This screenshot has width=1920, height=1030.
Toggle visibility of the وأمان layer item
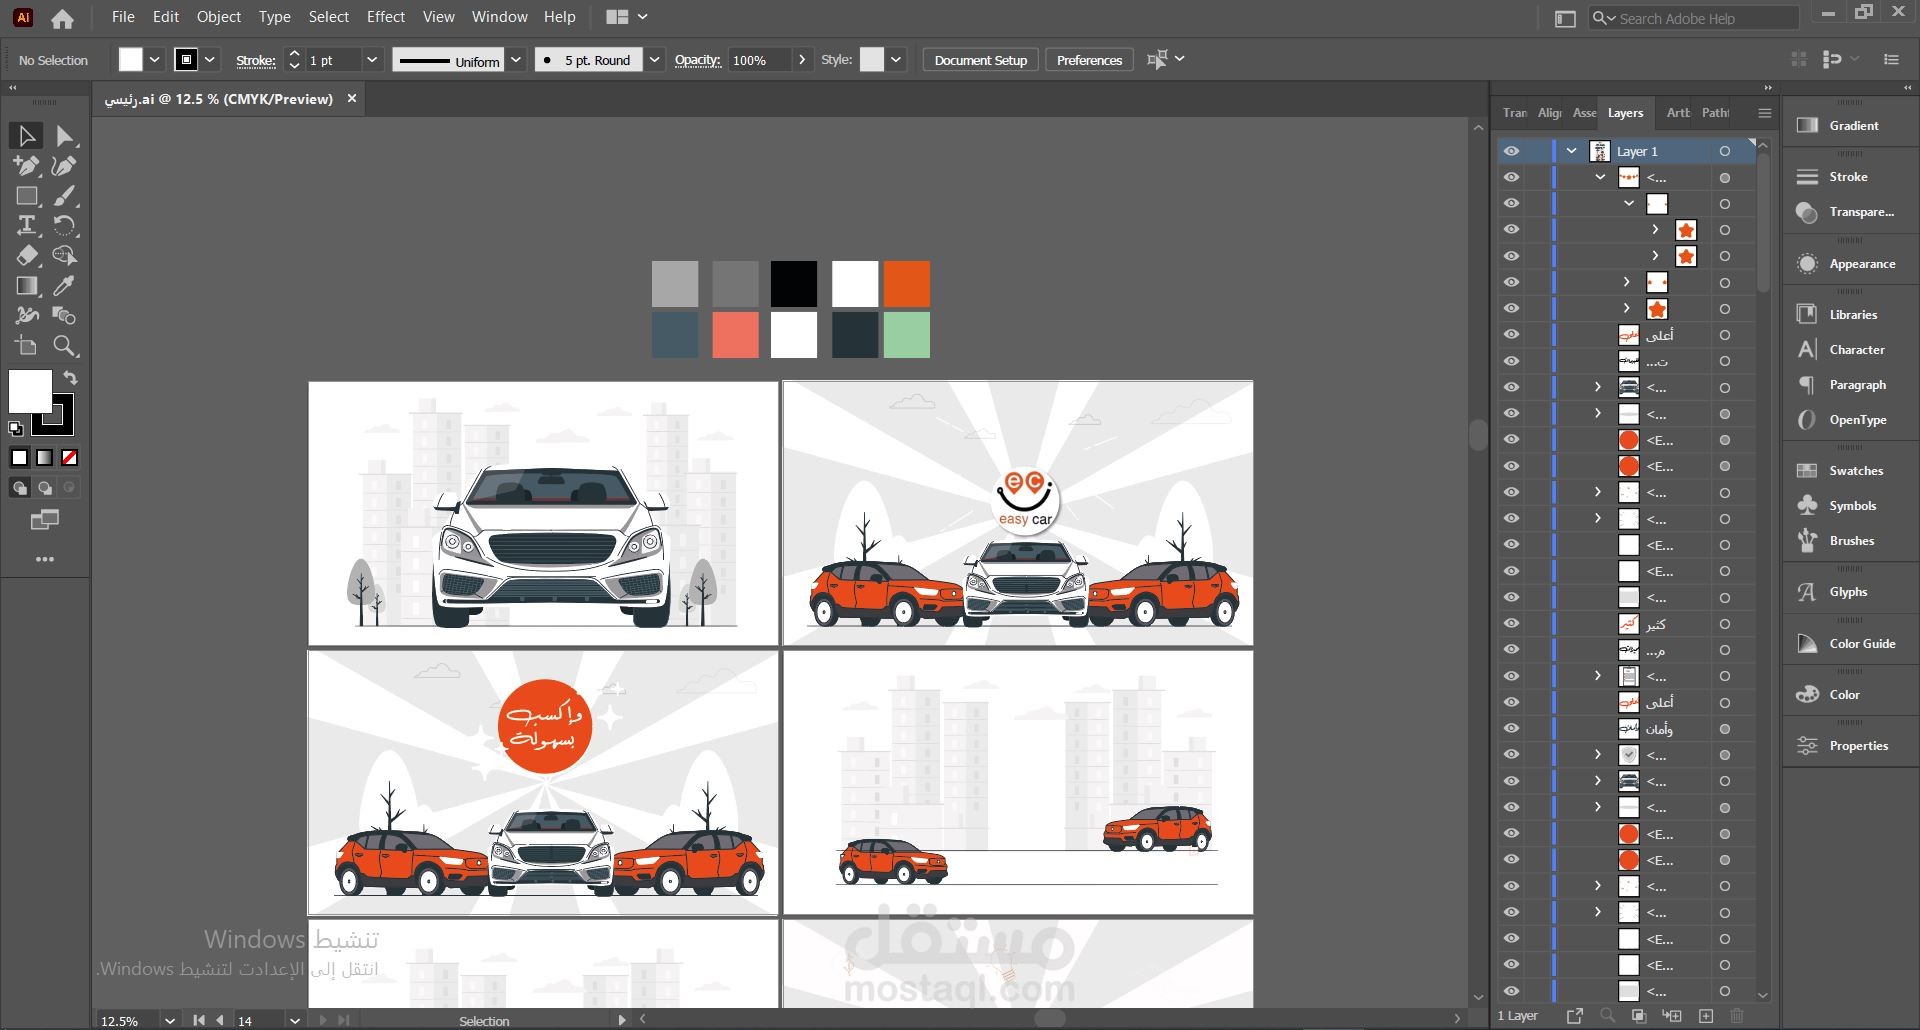pyautogui.click(x=1511, y=729)
